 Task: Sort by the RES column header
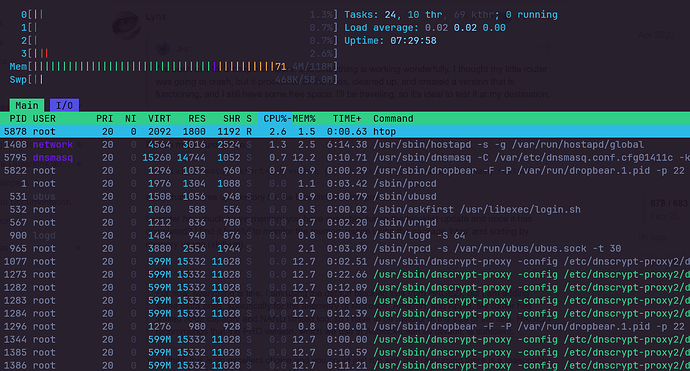point(197,119)
